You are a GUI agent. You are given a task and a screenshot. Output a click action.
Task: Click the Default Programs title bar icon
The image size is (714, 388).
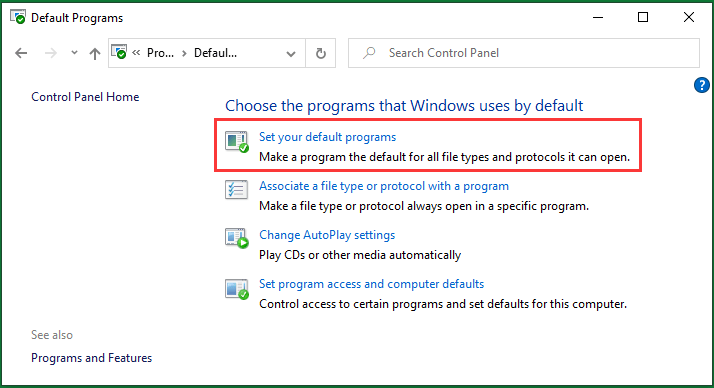point(18,17)
